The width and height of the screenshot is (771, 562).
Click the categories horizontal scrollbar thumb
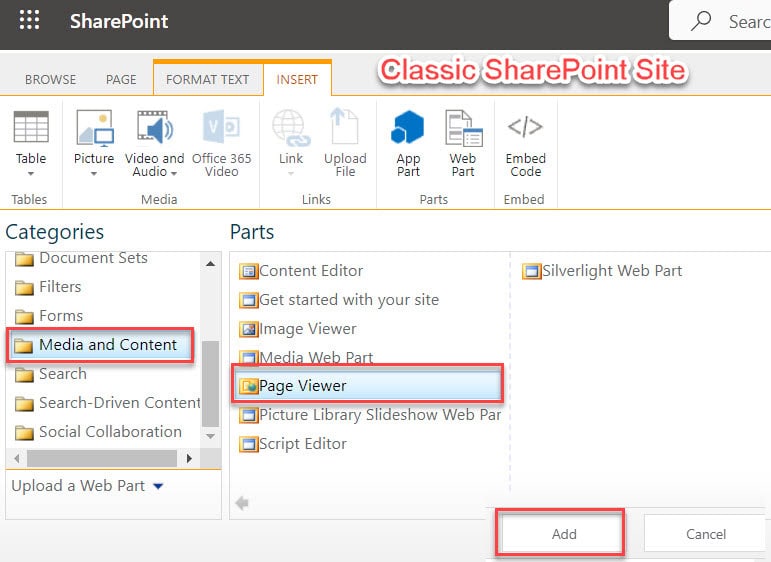tap(102, 459)
